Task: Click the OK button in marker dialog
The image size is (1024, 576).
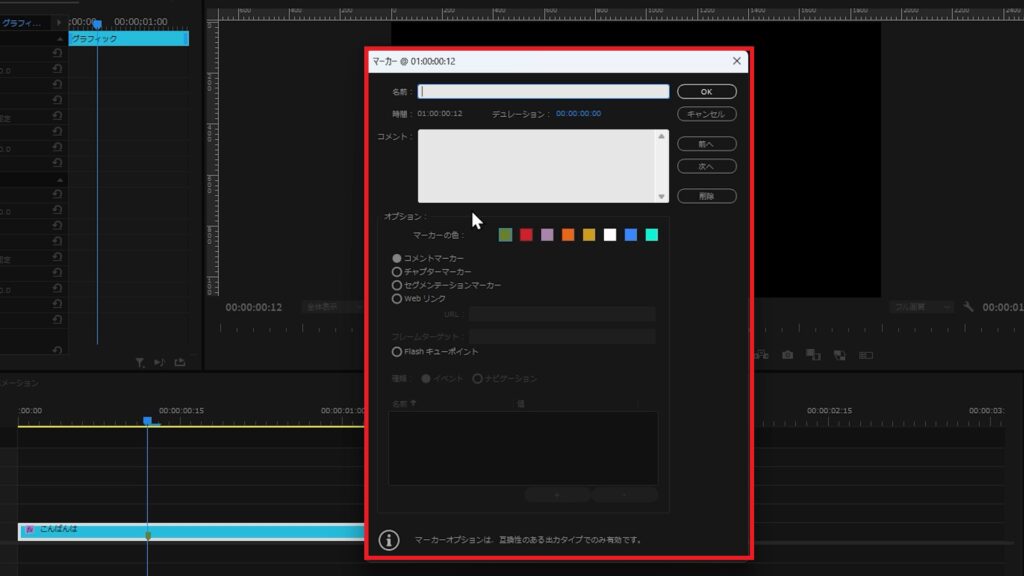Action: pyautogui.click(x=707, y=91)
